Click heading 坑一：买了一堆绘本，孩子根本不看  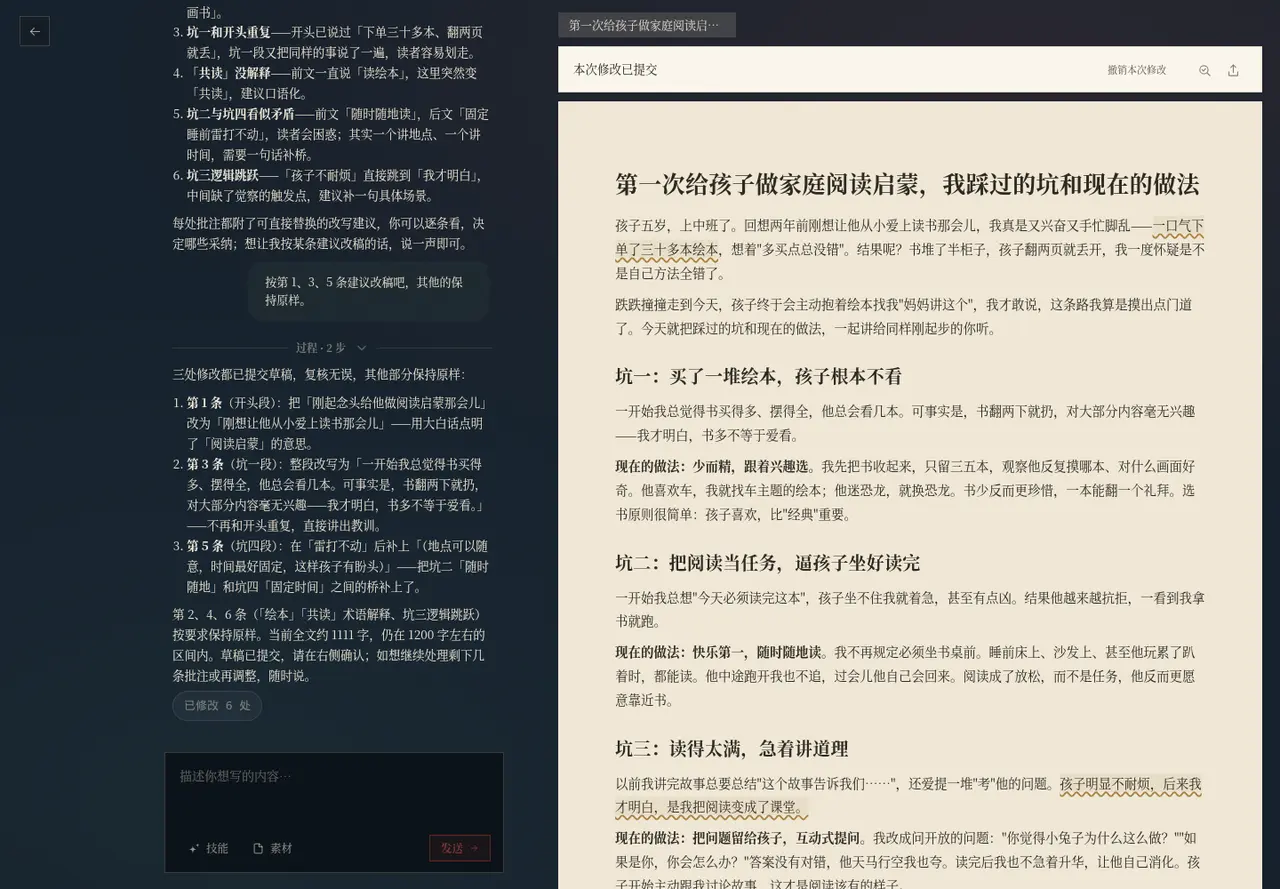tap(759, 377)
